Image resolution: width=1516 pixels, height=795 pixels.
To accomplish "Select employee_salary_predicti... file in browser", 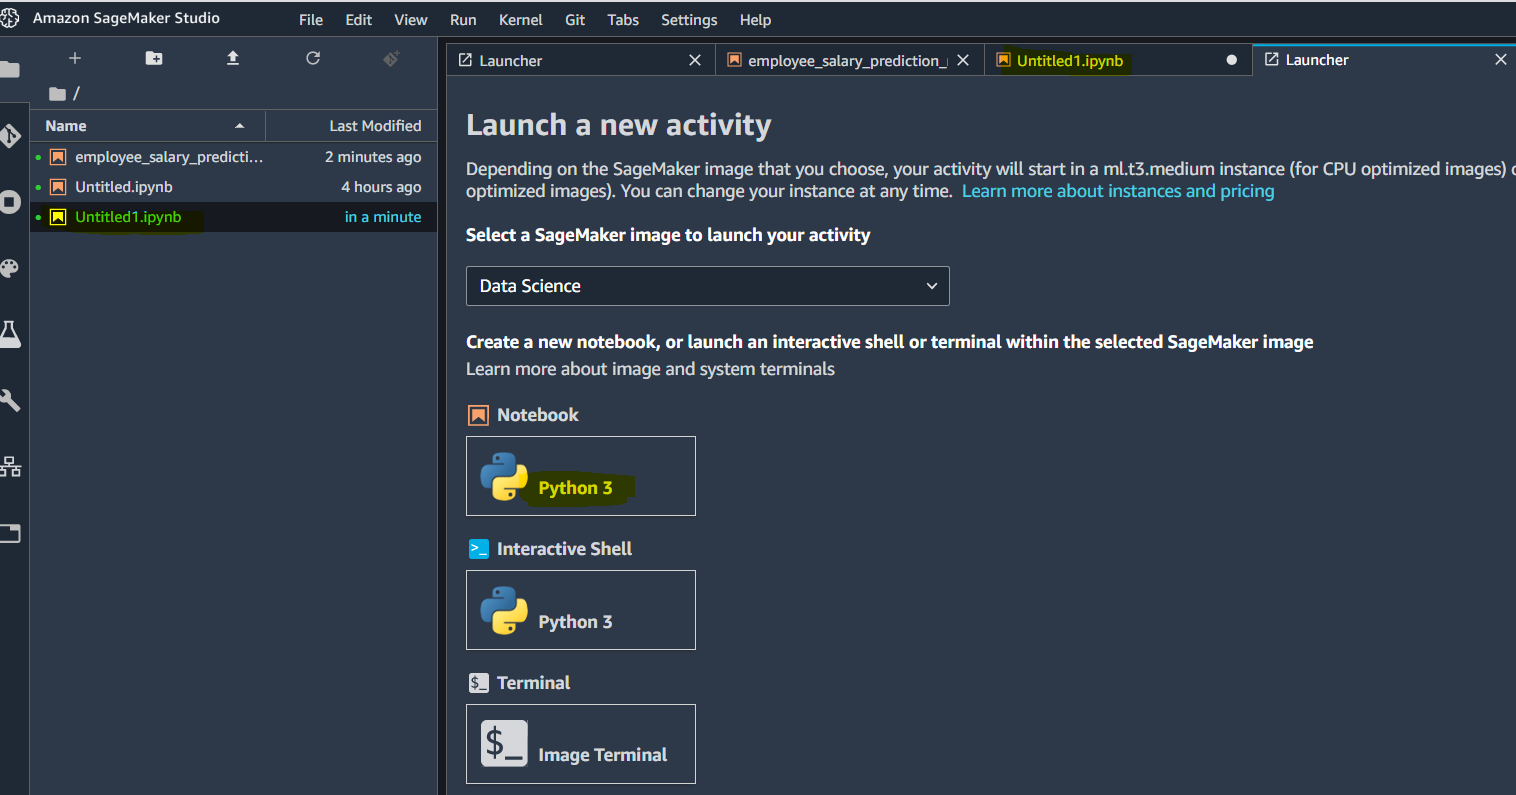I will click(x=234, y=157).
